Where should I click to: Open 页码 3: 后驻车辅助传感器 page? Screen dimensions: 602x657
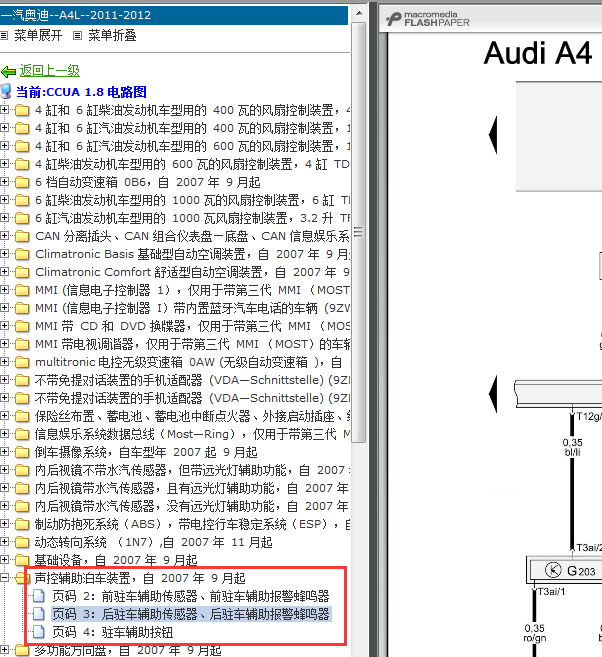(191, 614)
